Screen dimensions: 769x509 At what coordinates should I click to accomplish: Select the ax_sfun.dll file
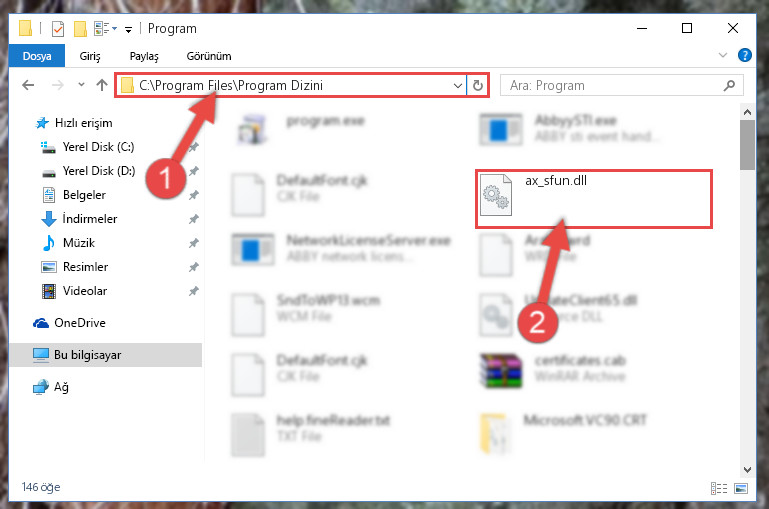pos(593,199)
